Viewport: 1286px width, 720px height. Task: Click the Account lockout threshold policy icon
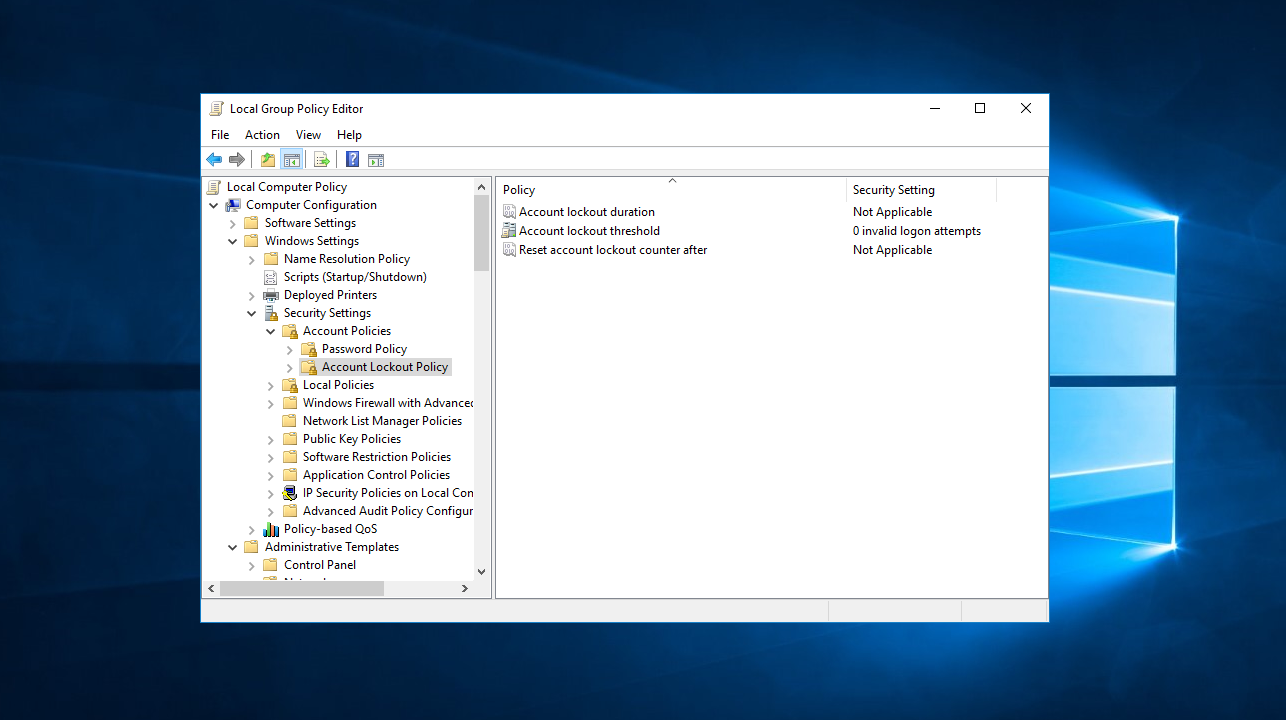pyautogui.click(x=509, y=231)
